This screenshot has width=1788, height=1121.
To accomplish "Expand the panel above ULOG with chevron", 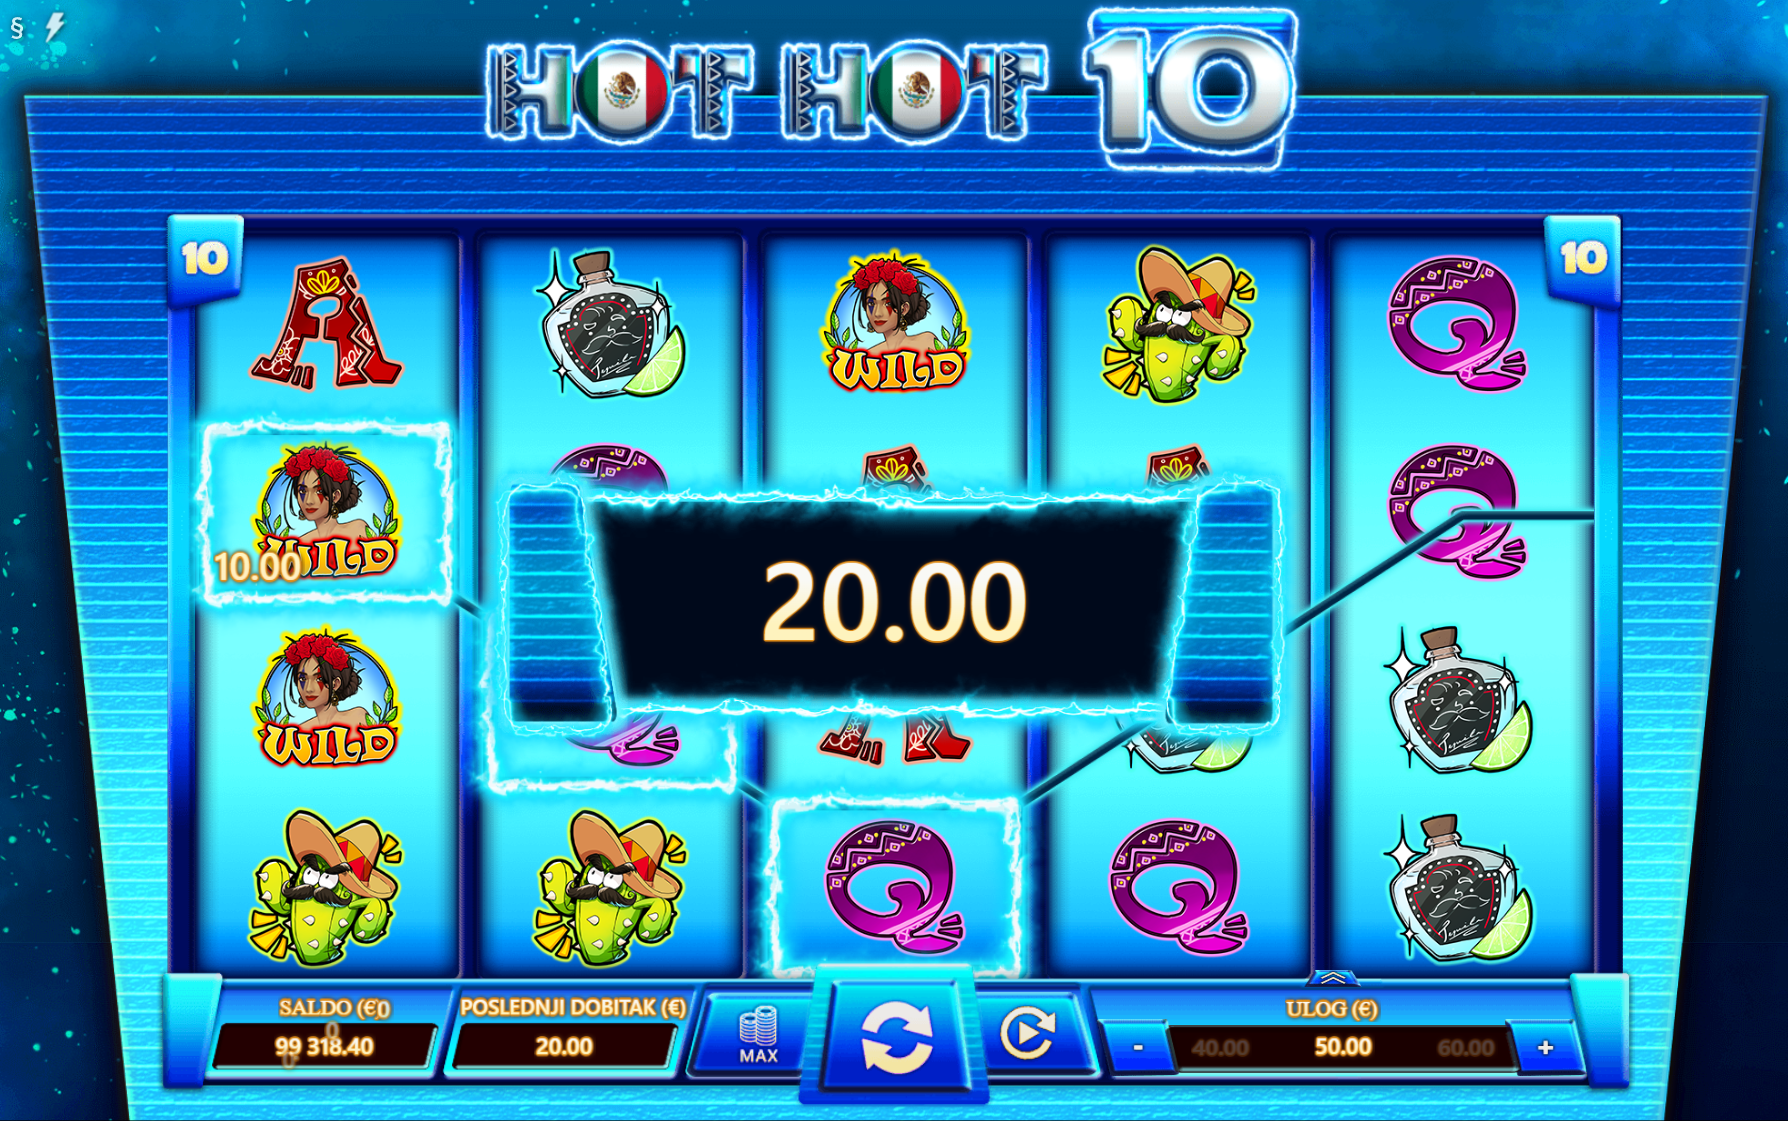I will 1332,977.
